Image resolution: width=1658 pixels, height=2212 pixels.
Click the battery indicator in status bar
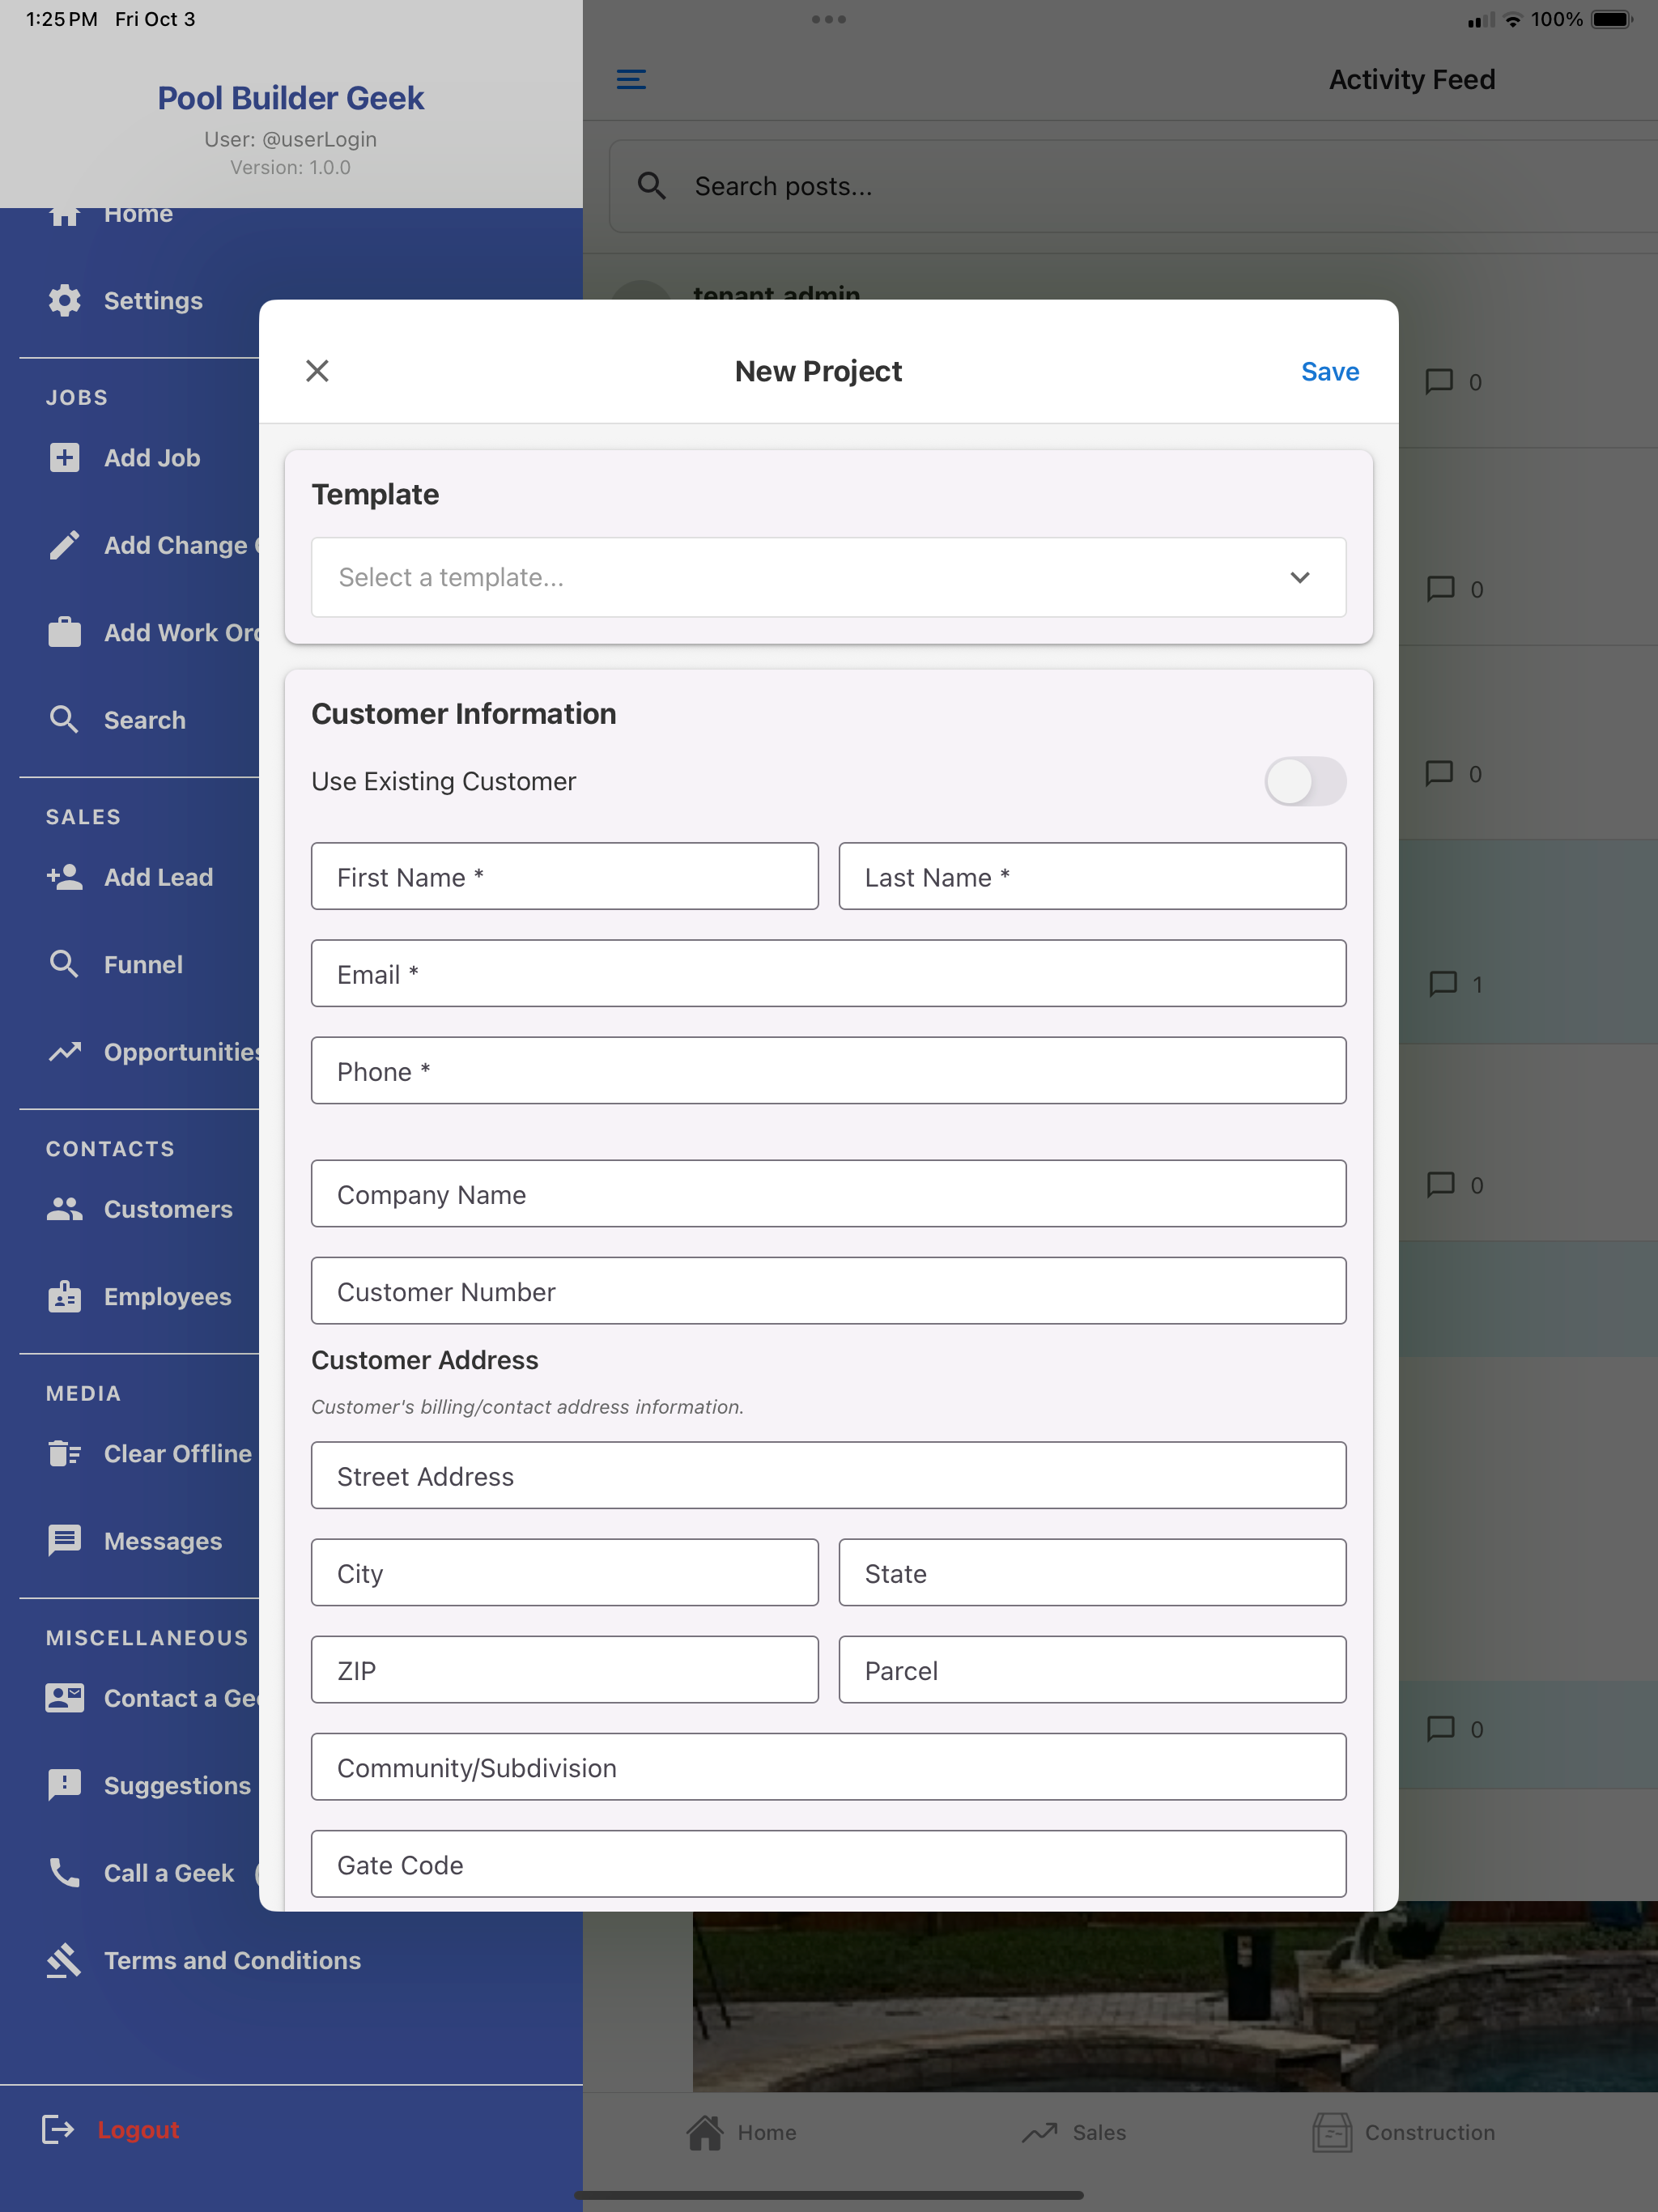coord(1612,19)
